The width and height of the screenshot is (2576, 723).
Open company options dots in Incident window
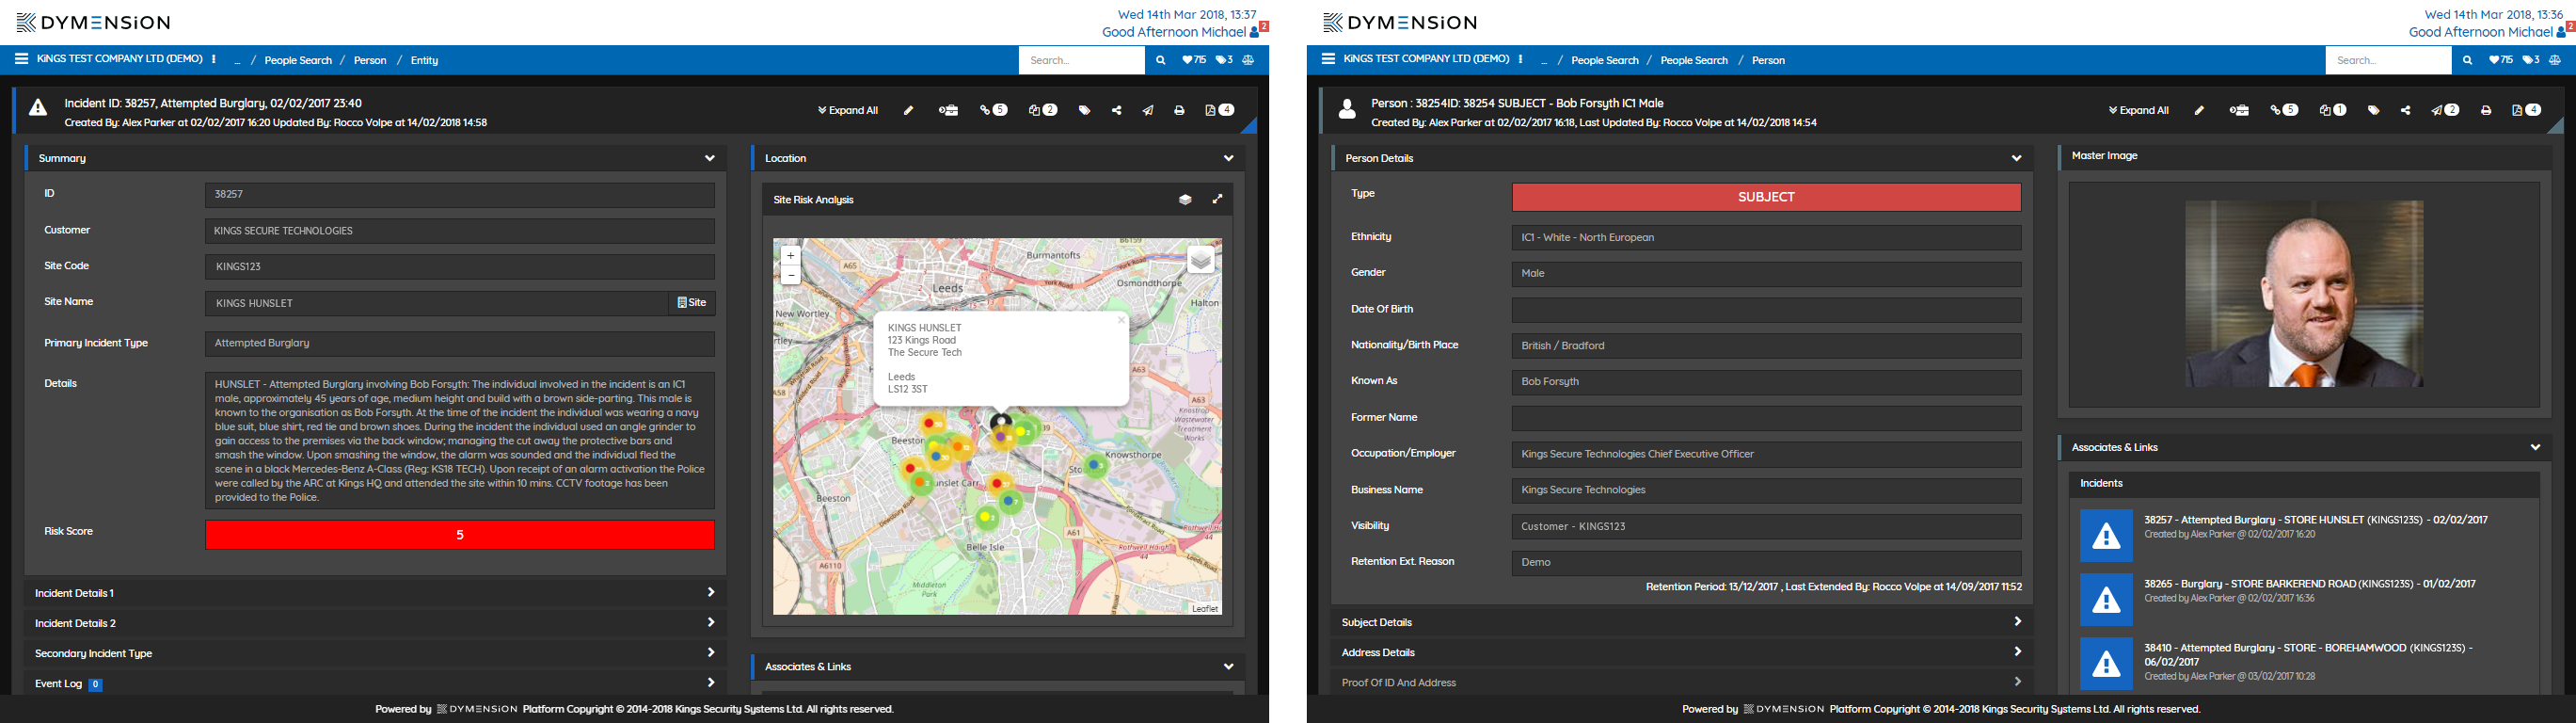pos(214,59)
